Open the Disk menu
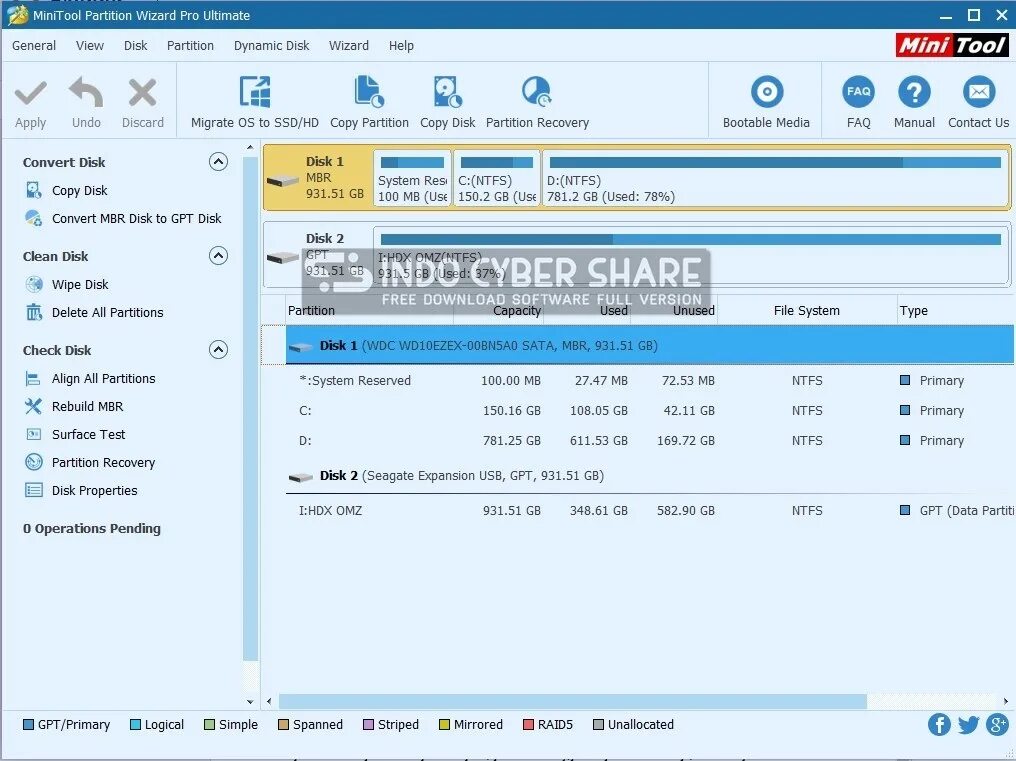 (x=135, y=45)
